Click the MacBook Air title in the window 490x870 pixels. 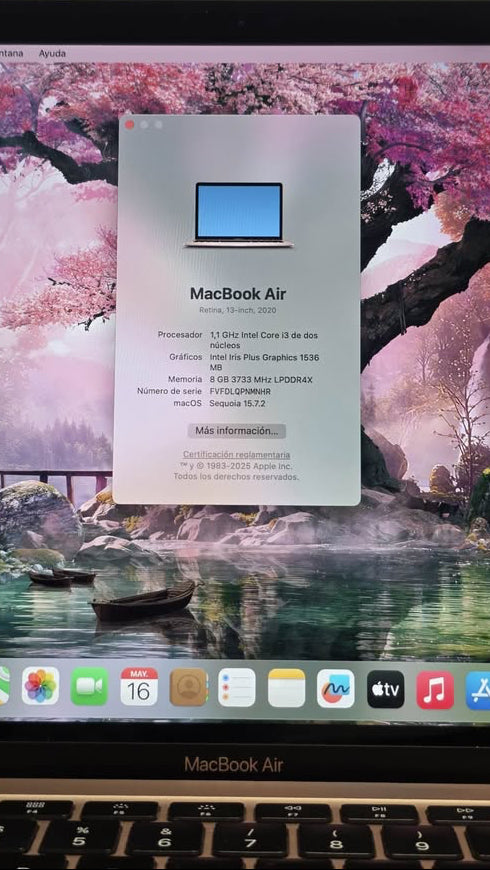(238, 294)
